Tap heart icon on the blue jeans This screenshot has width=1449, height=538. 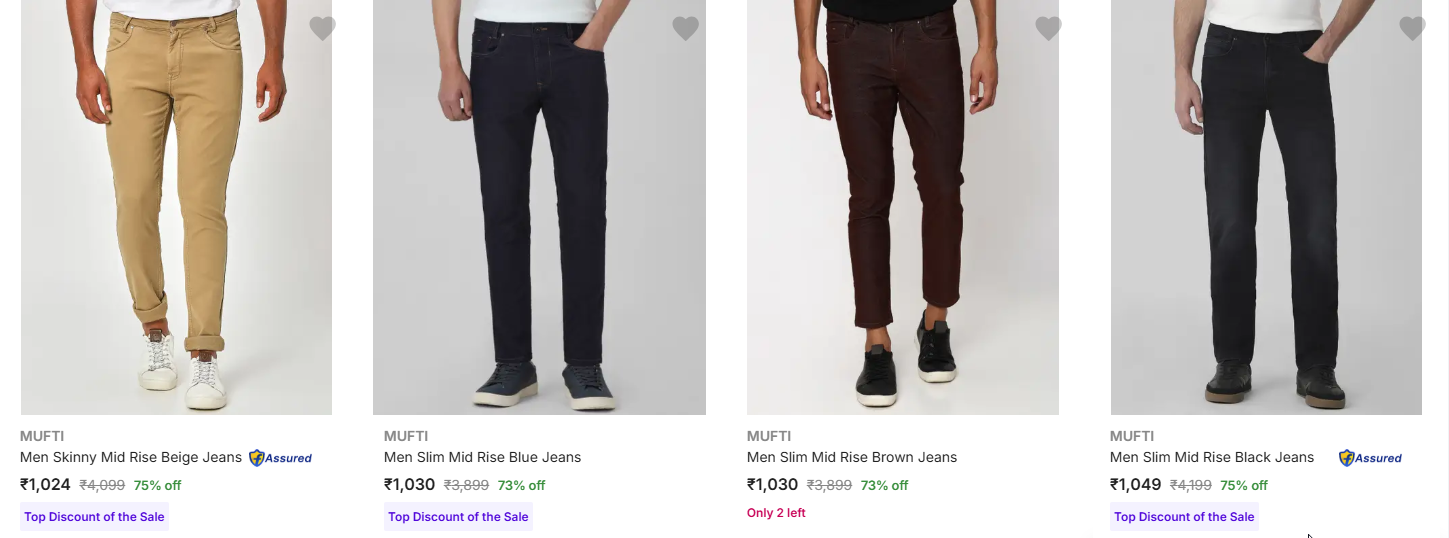click(685, 29)
